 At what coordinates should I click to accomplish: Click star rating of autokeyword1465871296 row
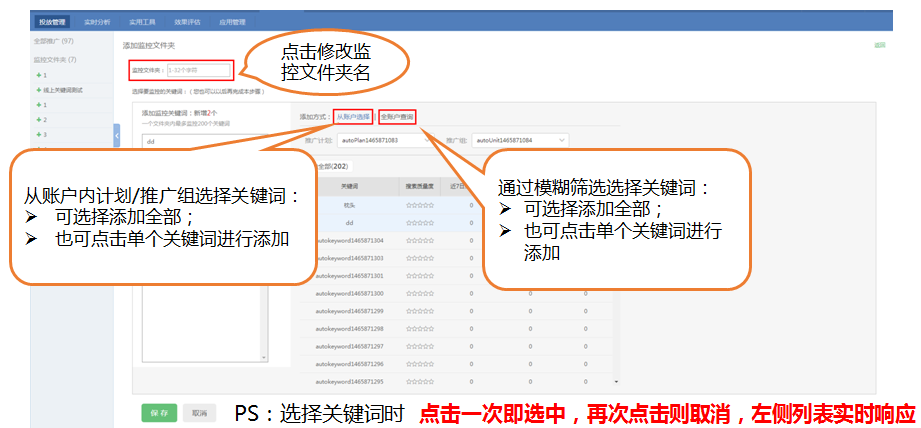420,363
